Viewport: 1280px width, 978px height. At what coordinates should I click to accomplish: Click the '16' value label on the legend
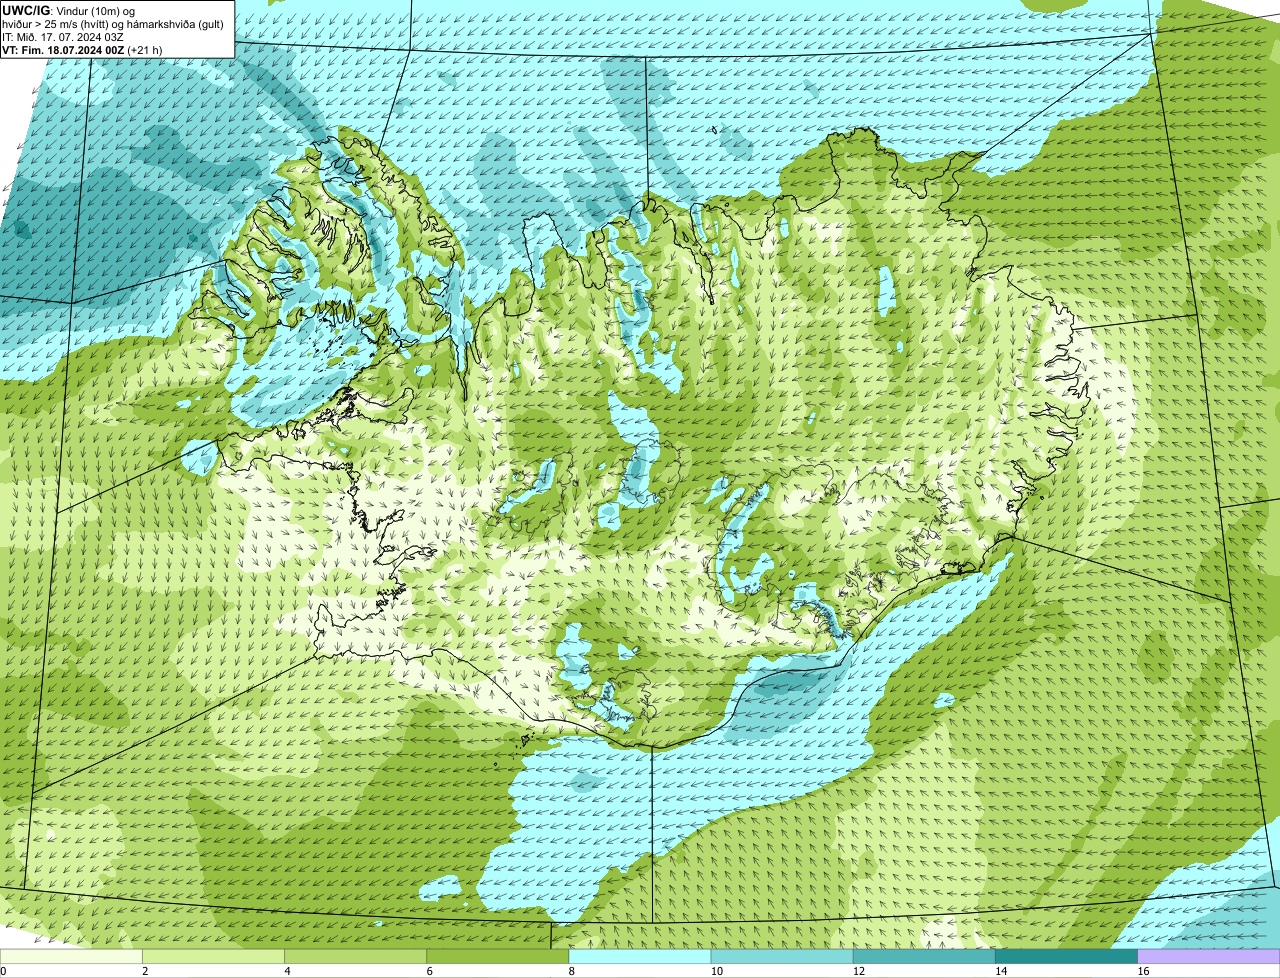[1143, 971]
